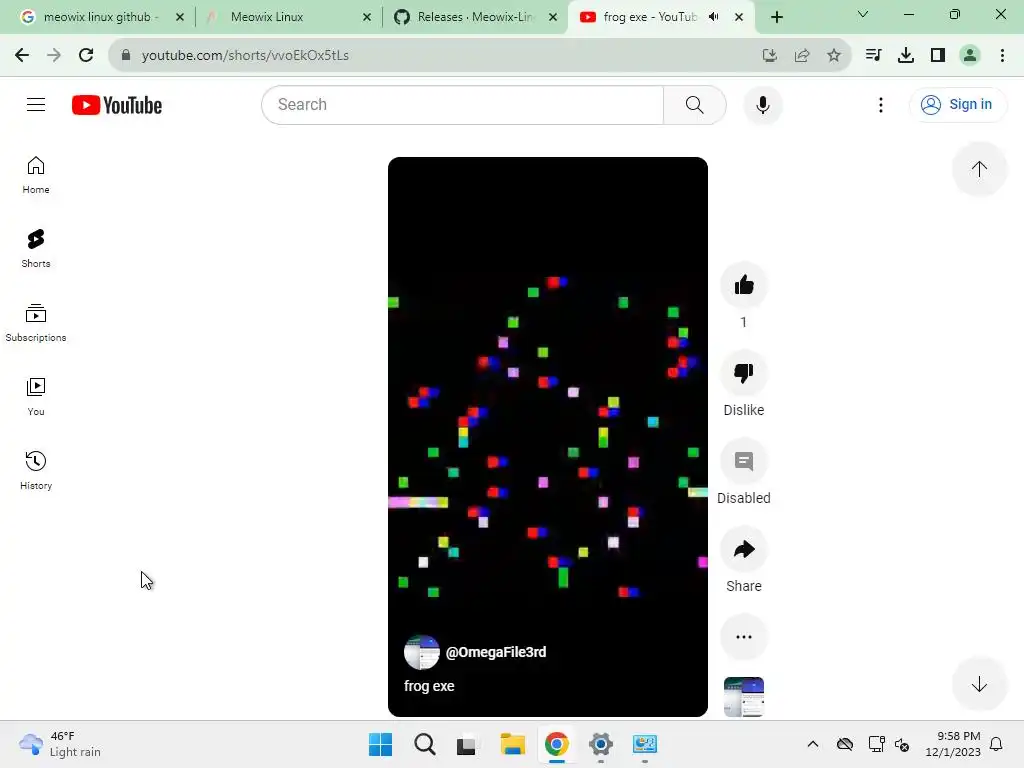This screenshot has height=768, width=1024.
Task: Open the notifications bell
Action: pyautogui.click(x=996, y=744)
